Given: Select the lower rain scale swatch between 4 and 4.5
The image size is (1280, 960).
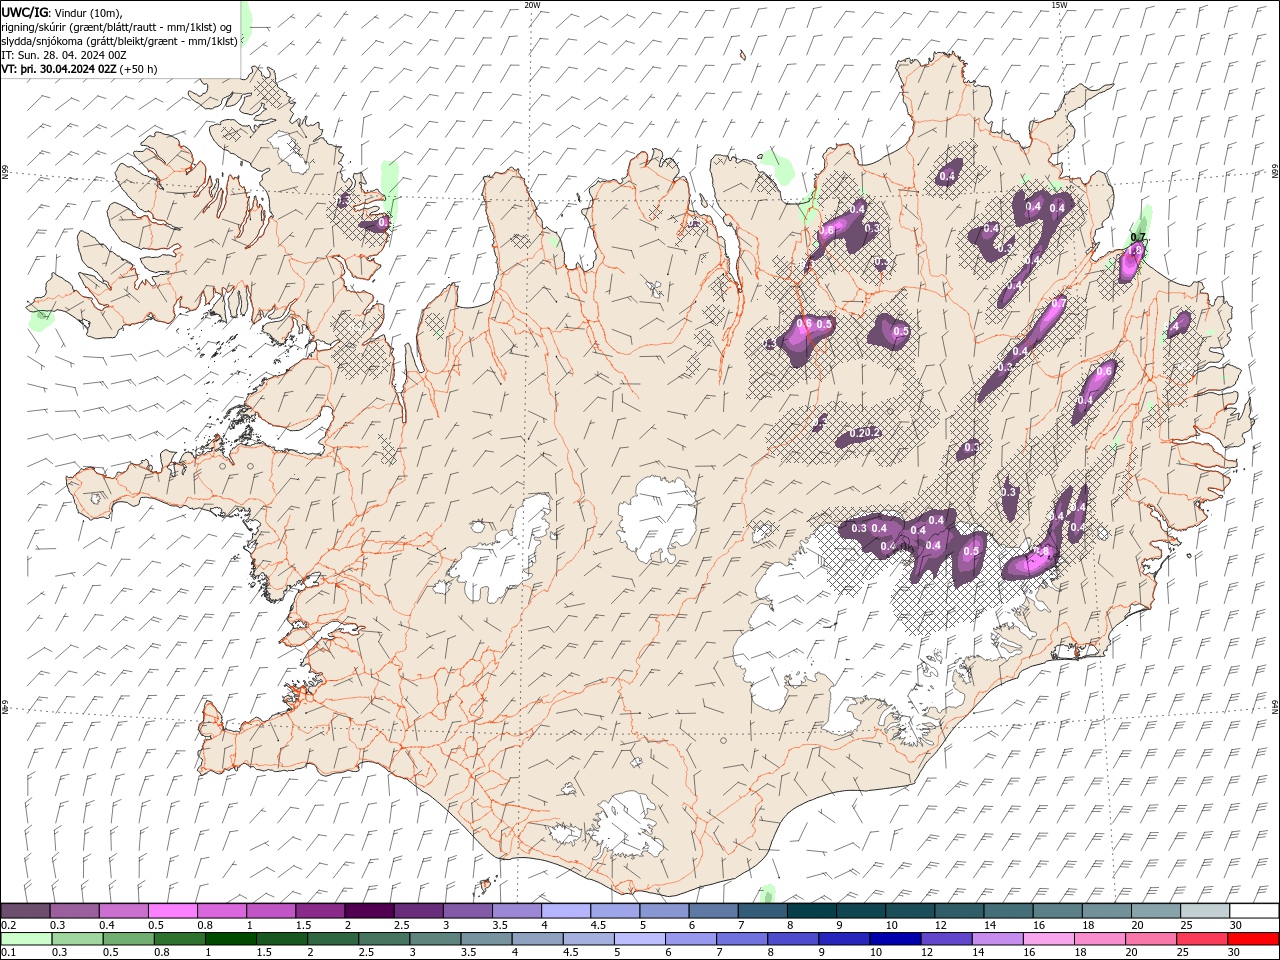Looking at the screenshot, I should [x=537, y=939].
